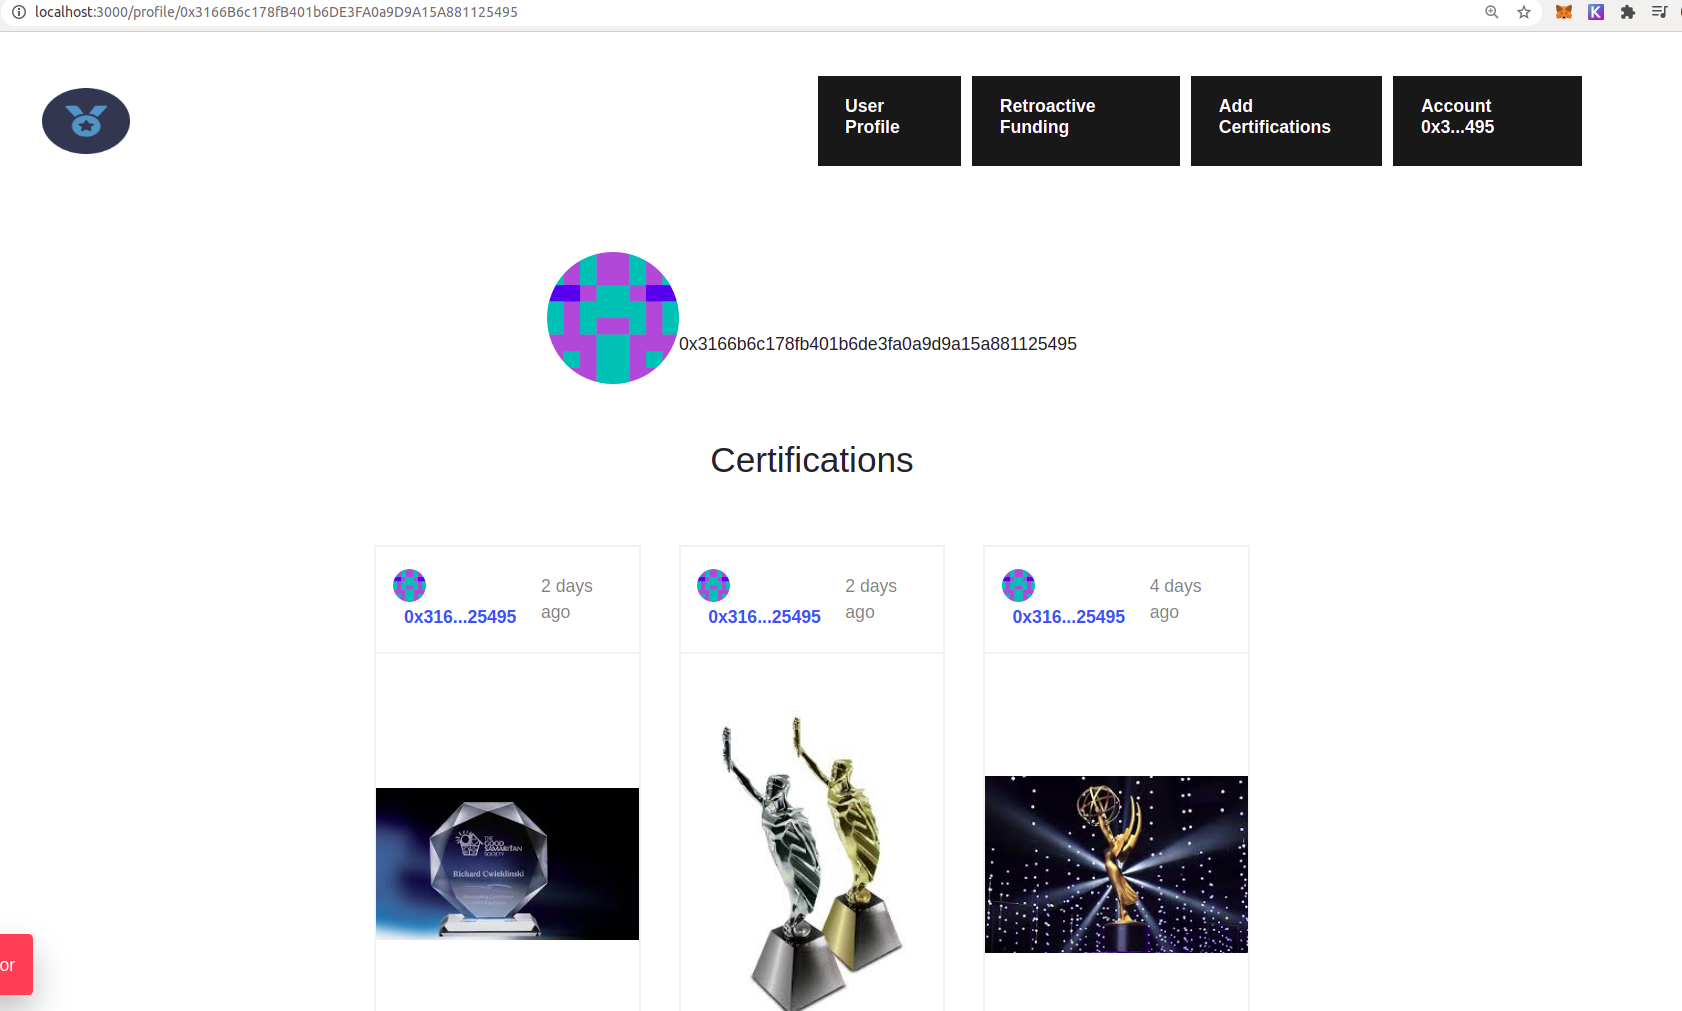
Task: Open 0x316...25495 link on Emmy card
Action: click(1068, 617)
